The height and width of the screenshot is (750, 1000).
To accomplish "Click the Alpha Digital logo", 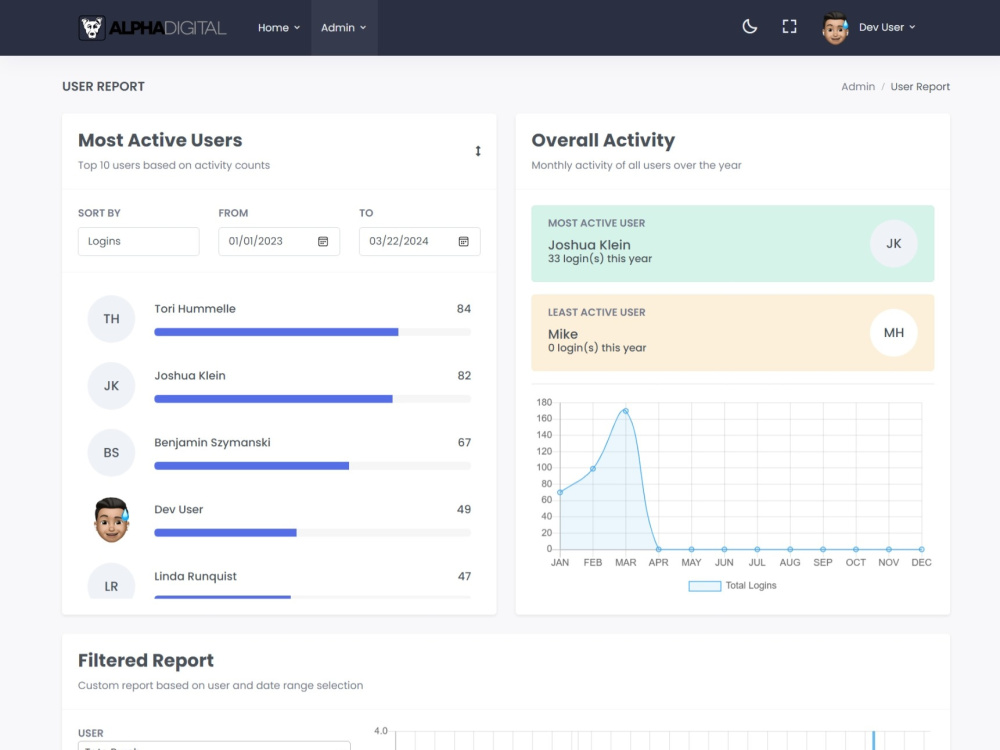I will tap(152, 27).
